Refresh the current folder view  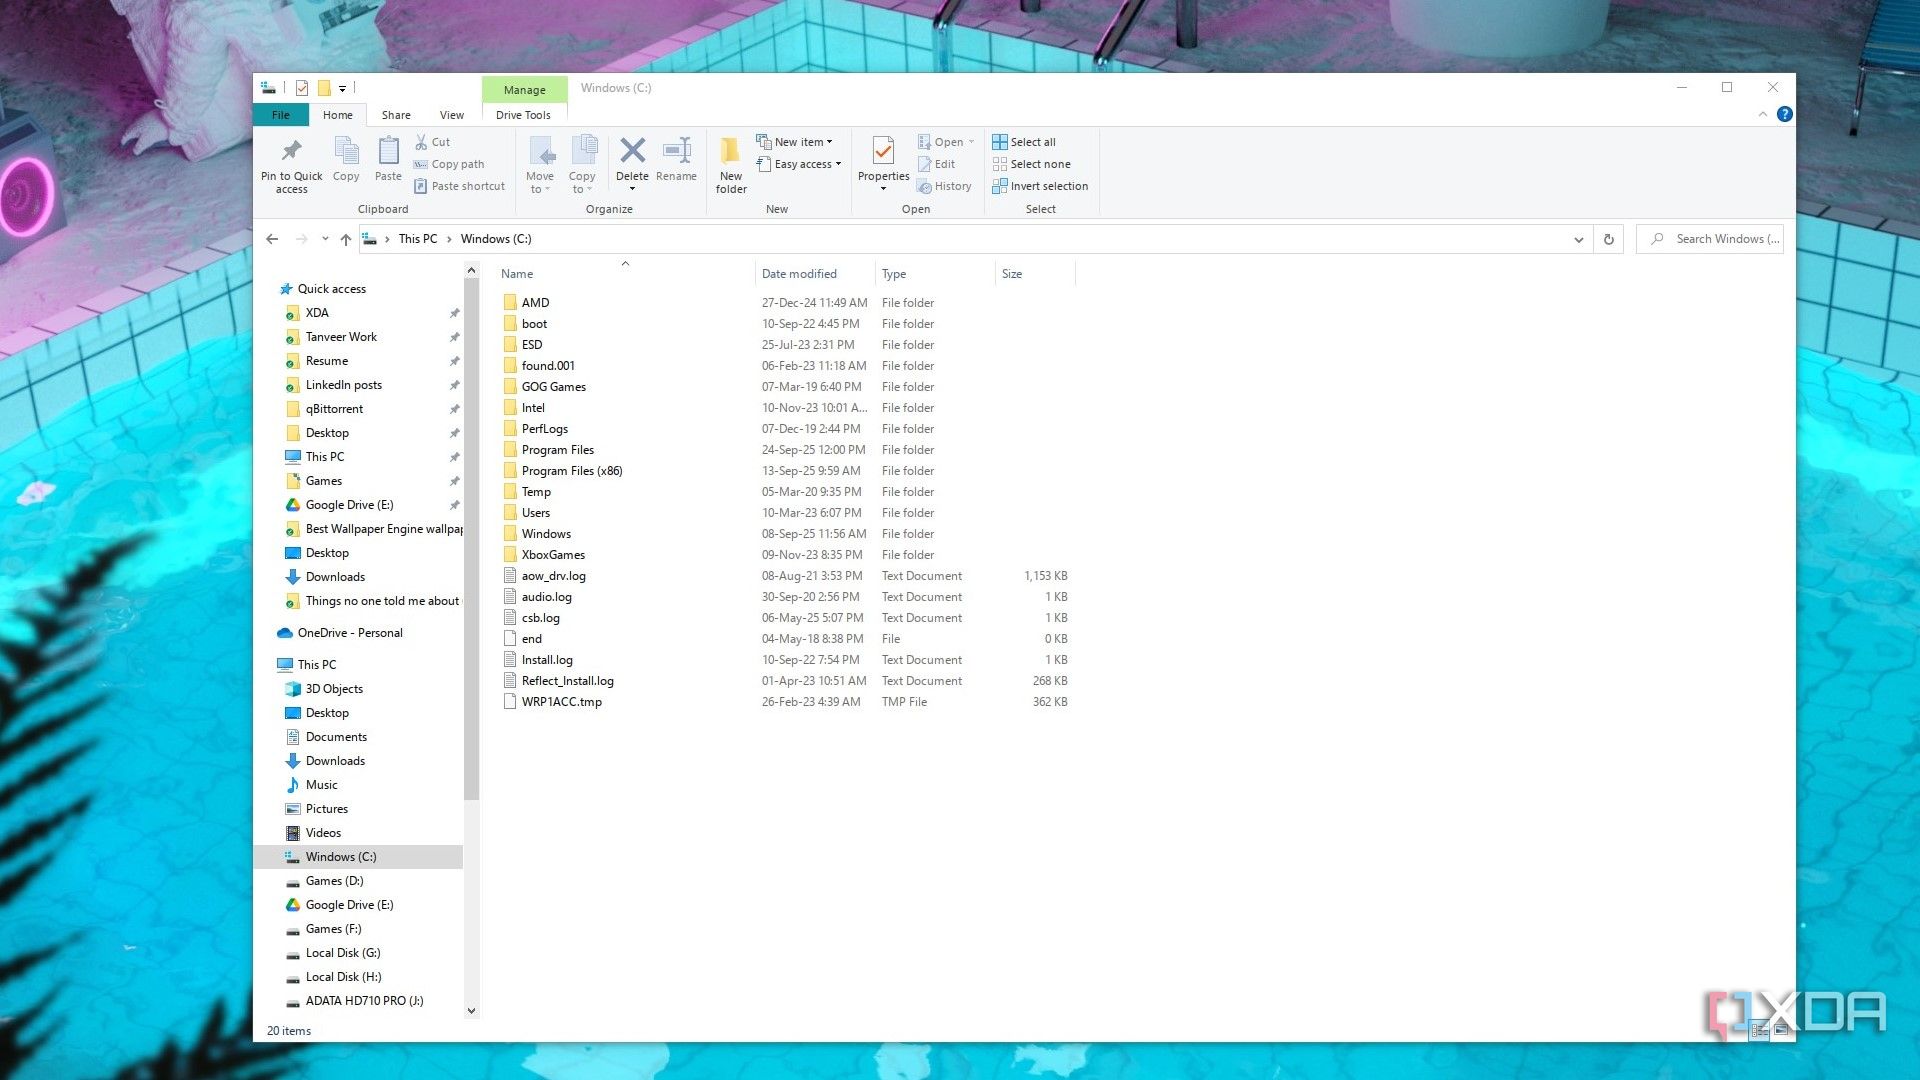tap(1609, 239)
